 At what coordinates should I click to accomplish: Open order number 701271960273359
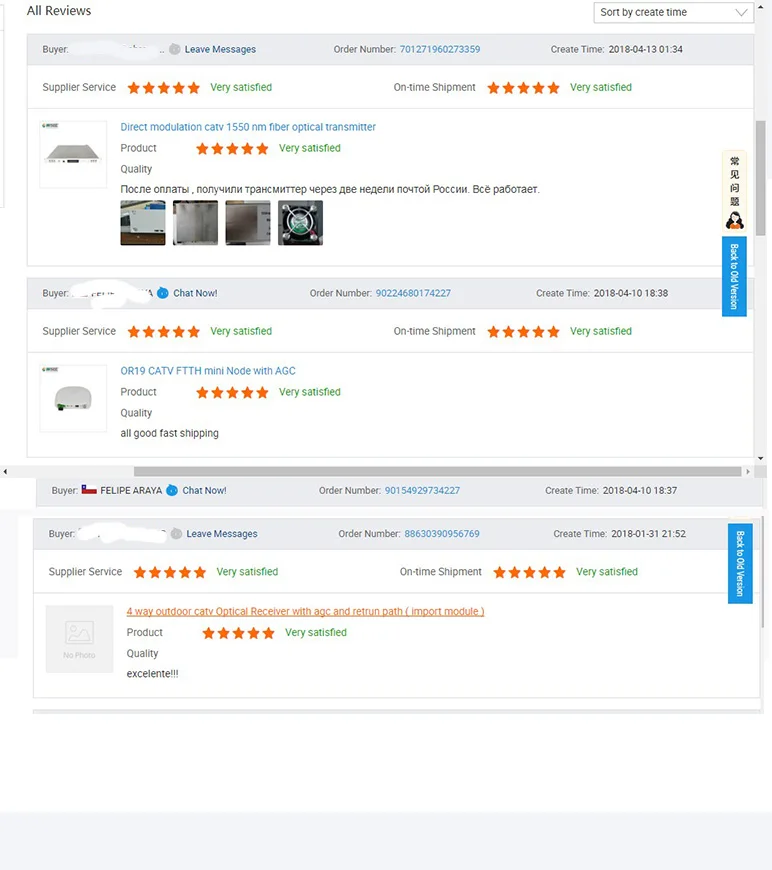pos(440,49)
